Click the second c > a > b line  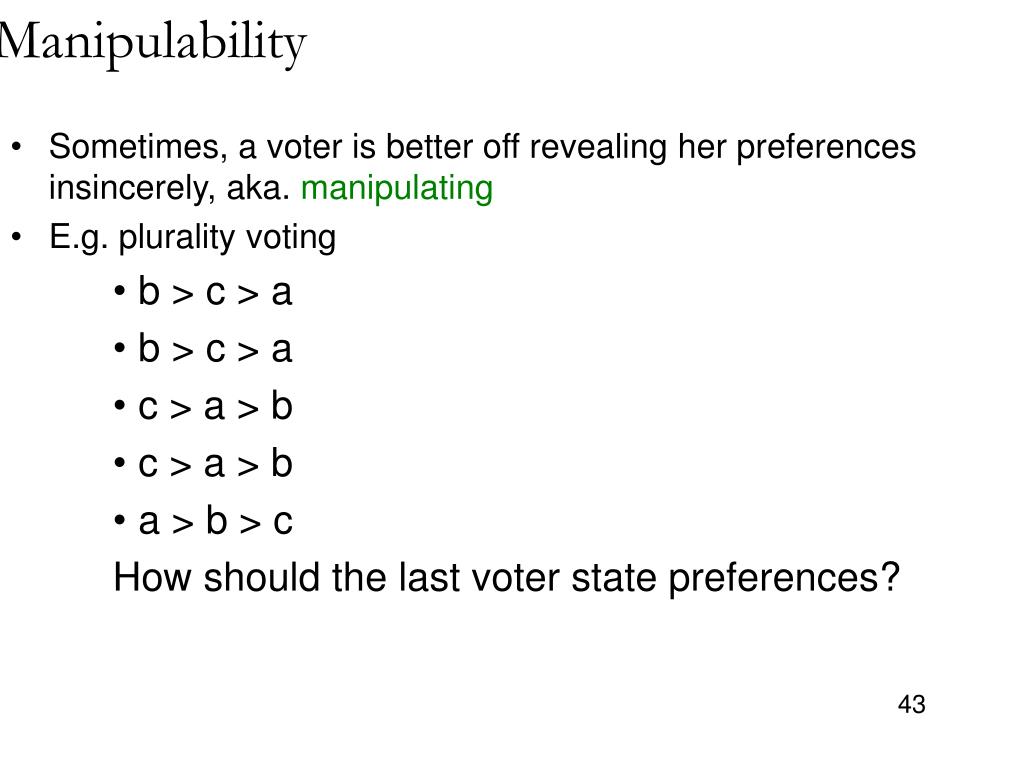[x=215, y=464]
